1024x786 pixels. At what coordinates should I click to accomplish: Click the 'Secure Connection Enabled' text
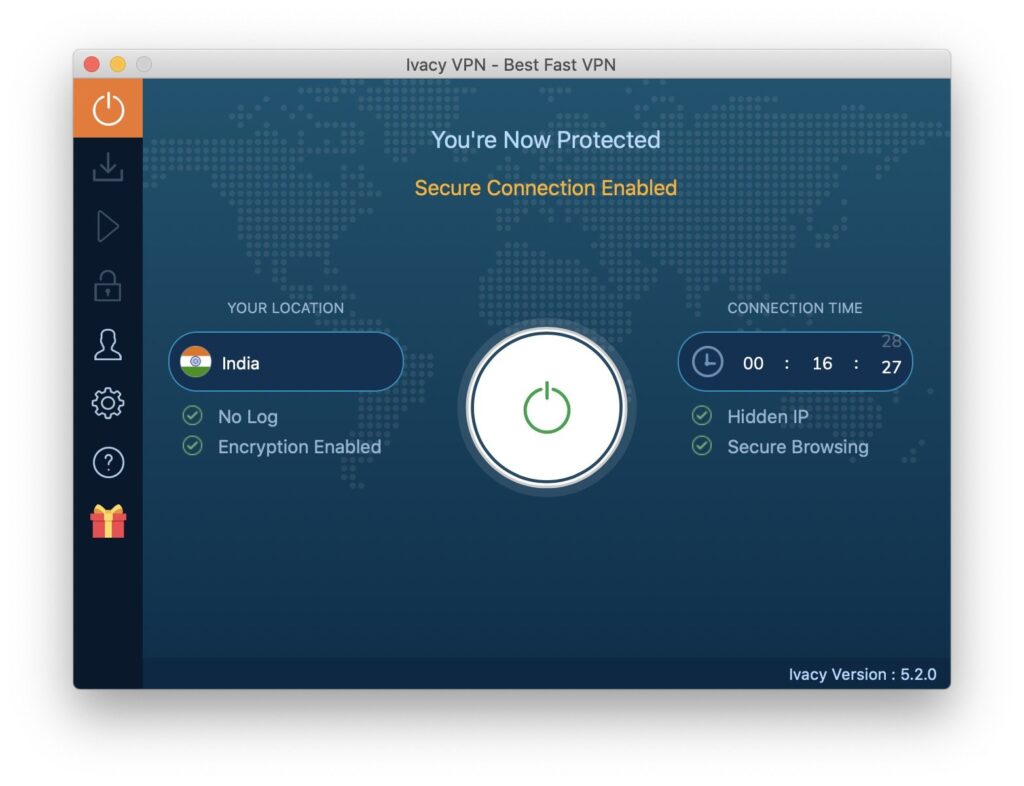pos(546,188)
